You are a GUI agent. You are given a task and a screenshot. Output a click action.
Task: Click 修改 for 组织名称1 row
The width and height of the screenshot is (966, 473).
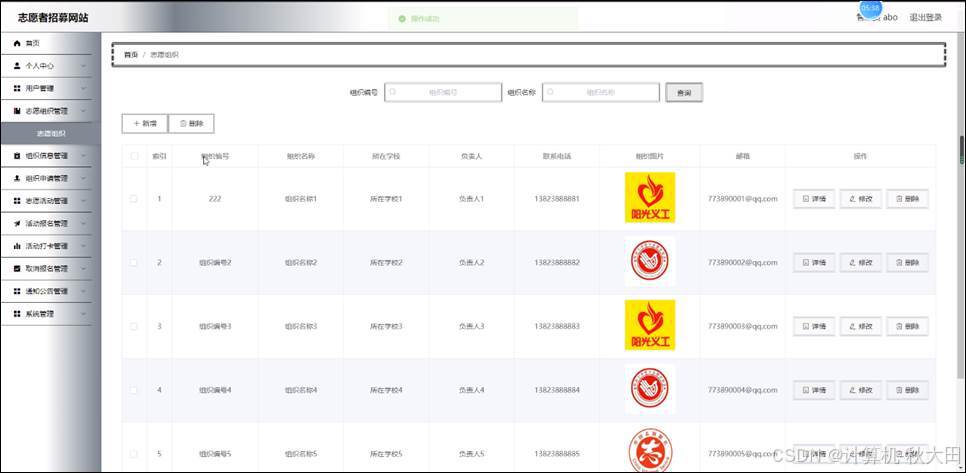(x=861, y=199)
